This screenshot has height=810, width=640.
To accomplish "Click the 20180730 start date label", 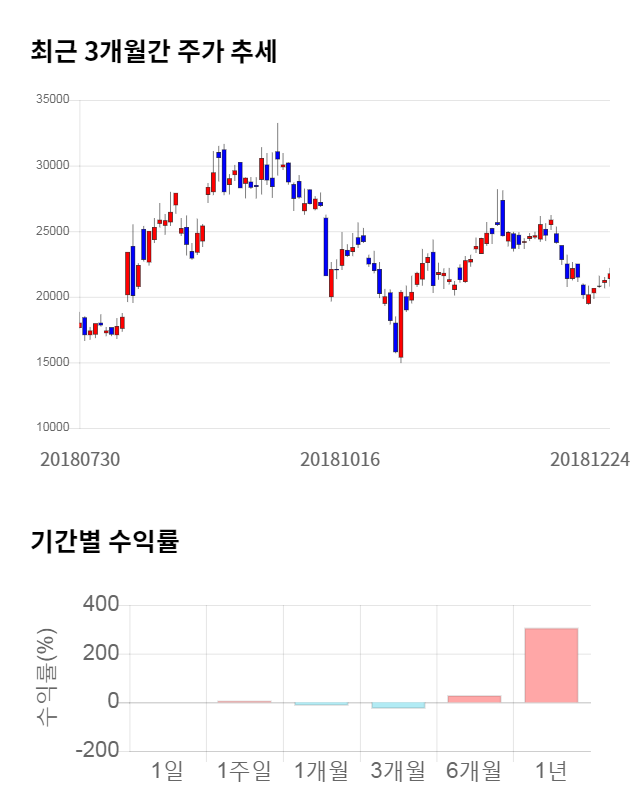I will point(80,459).
